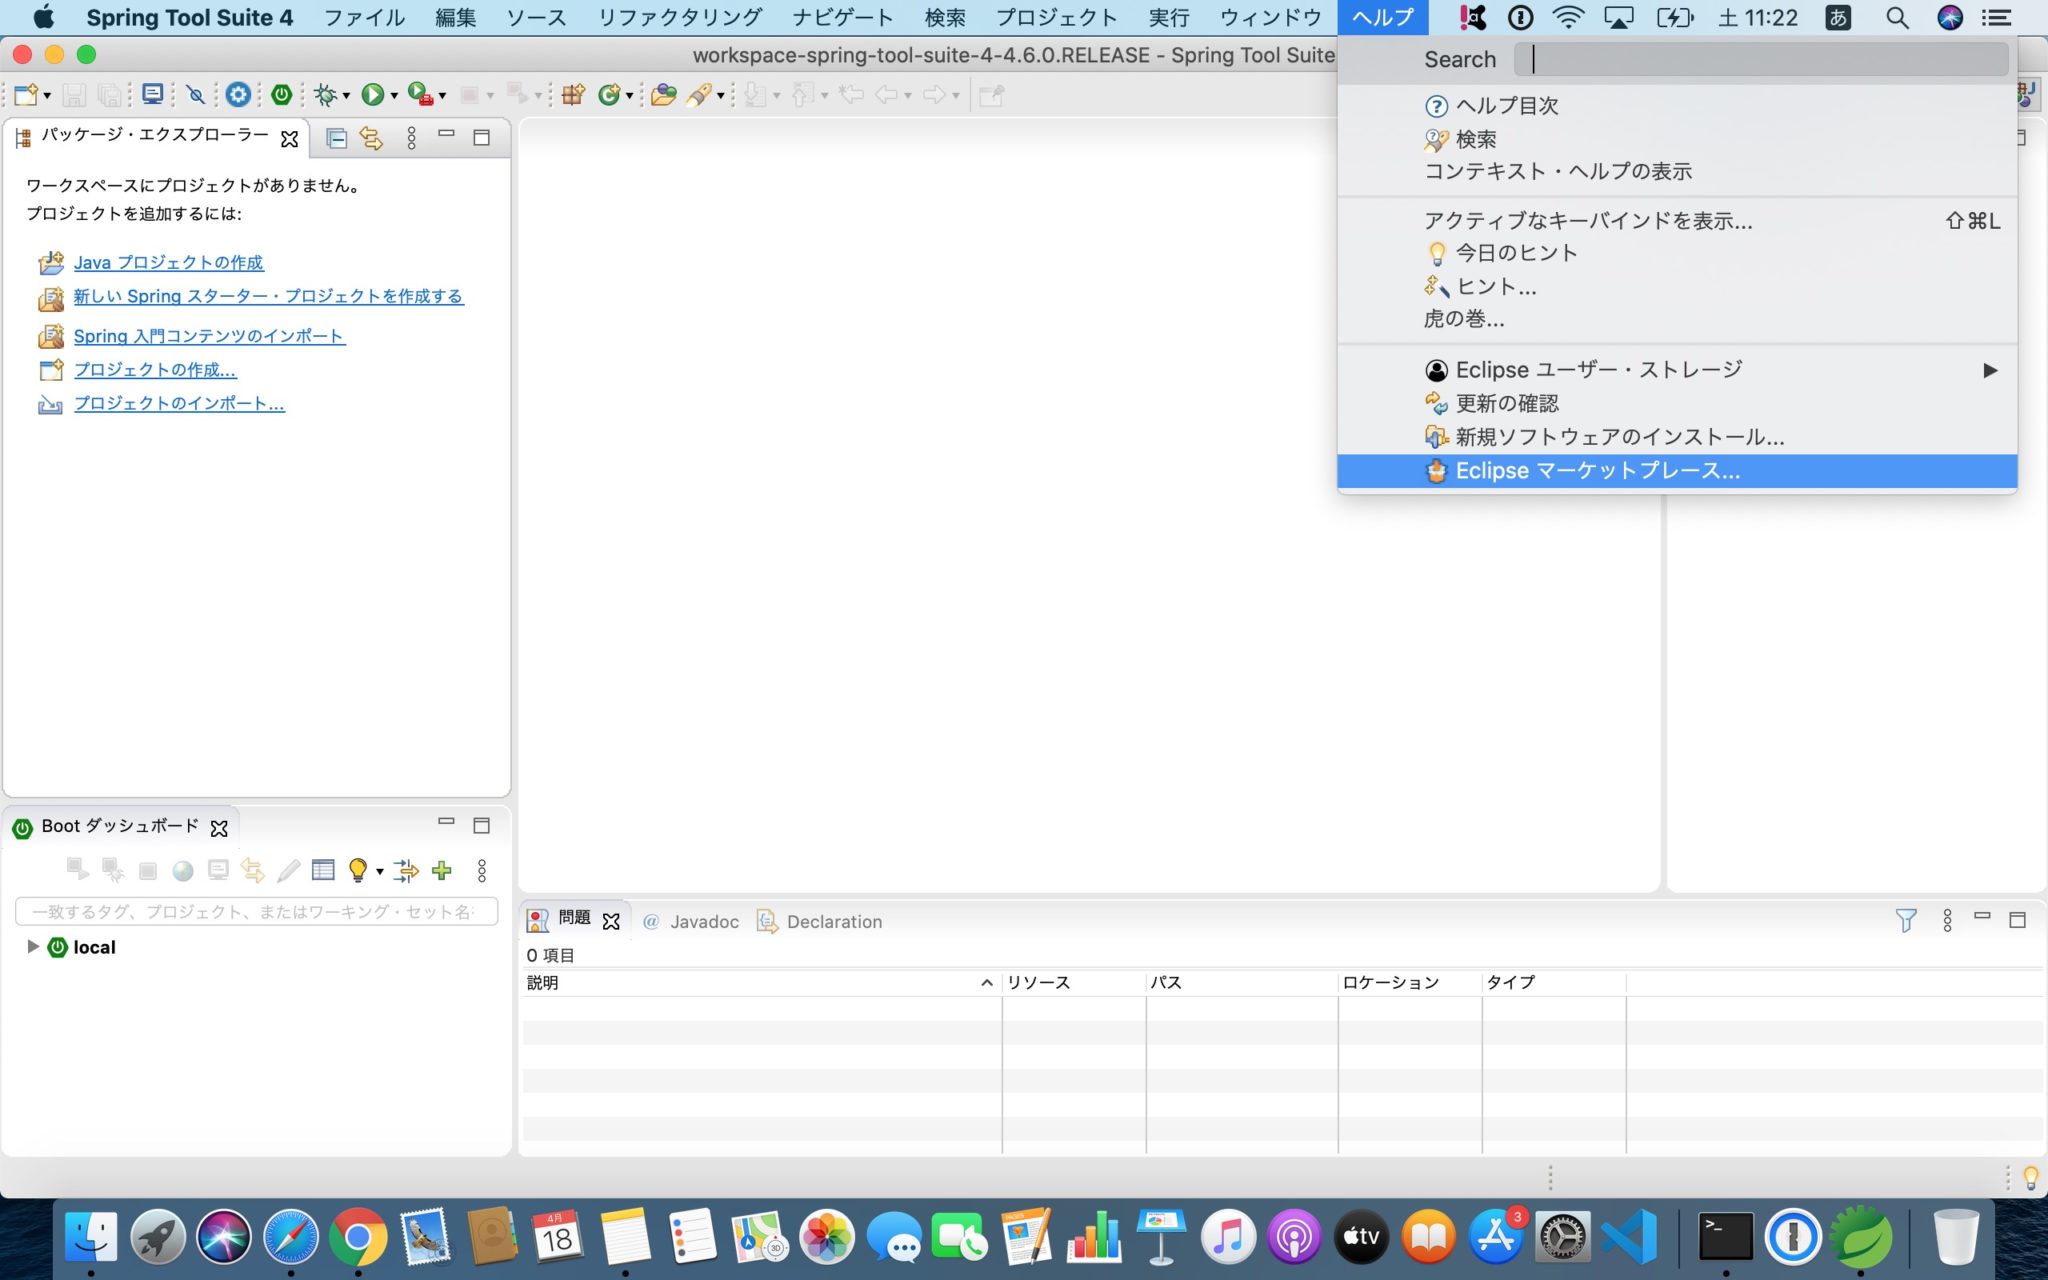Open the New Spring Boot Project toolbar icon

point(282,94)
